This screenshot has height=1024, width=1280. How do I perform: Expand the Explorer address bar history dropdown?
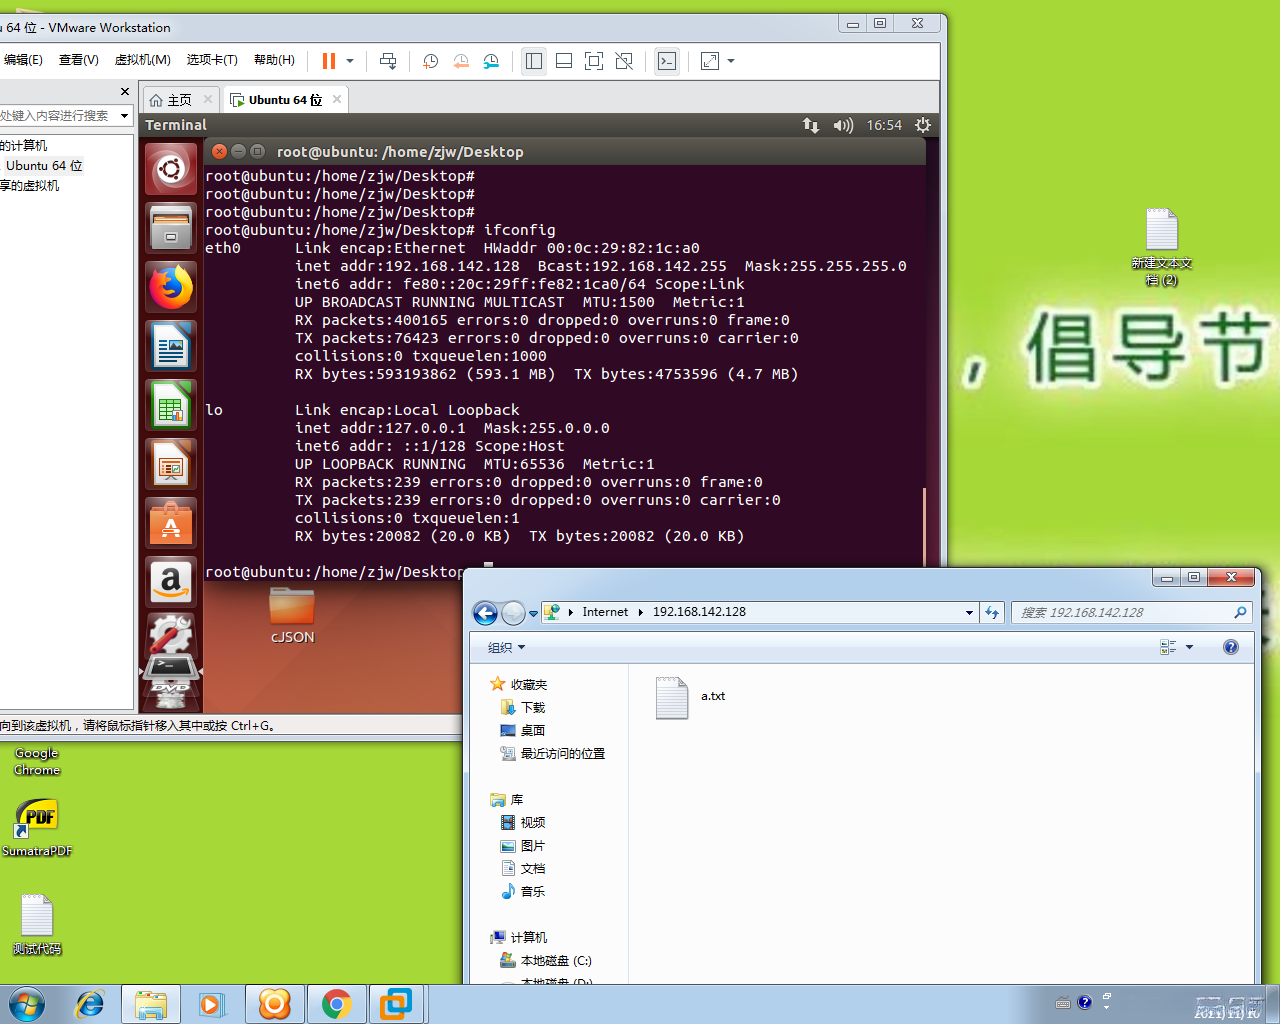969,613
